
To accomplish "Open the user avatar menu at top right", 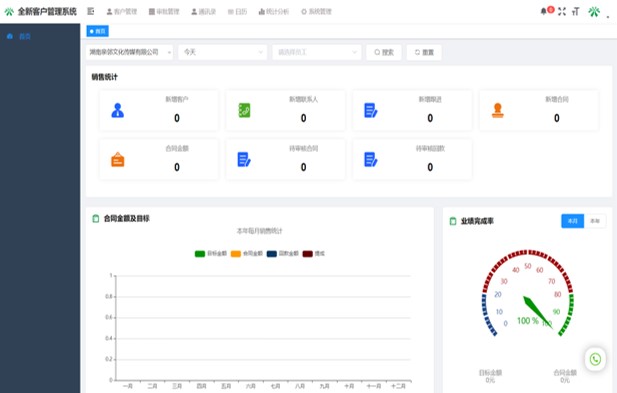I will [594, 12].
